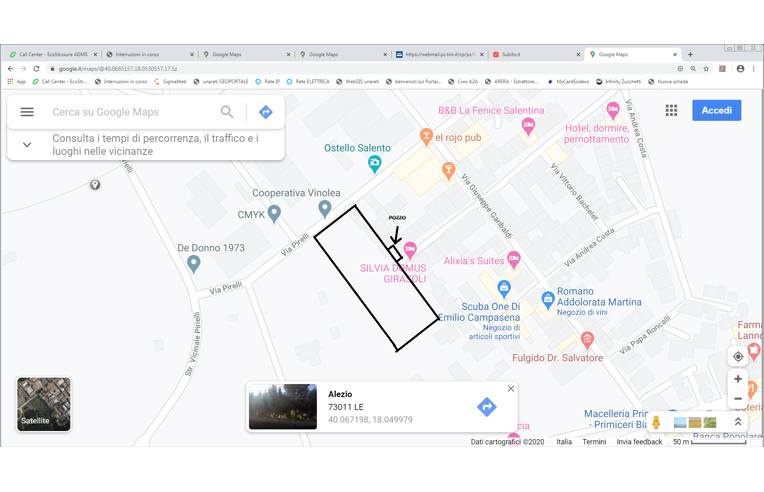Viewport: 764px width, 492px height.
Task: Open the Google apps grid
Action: (x=671, y=110)
